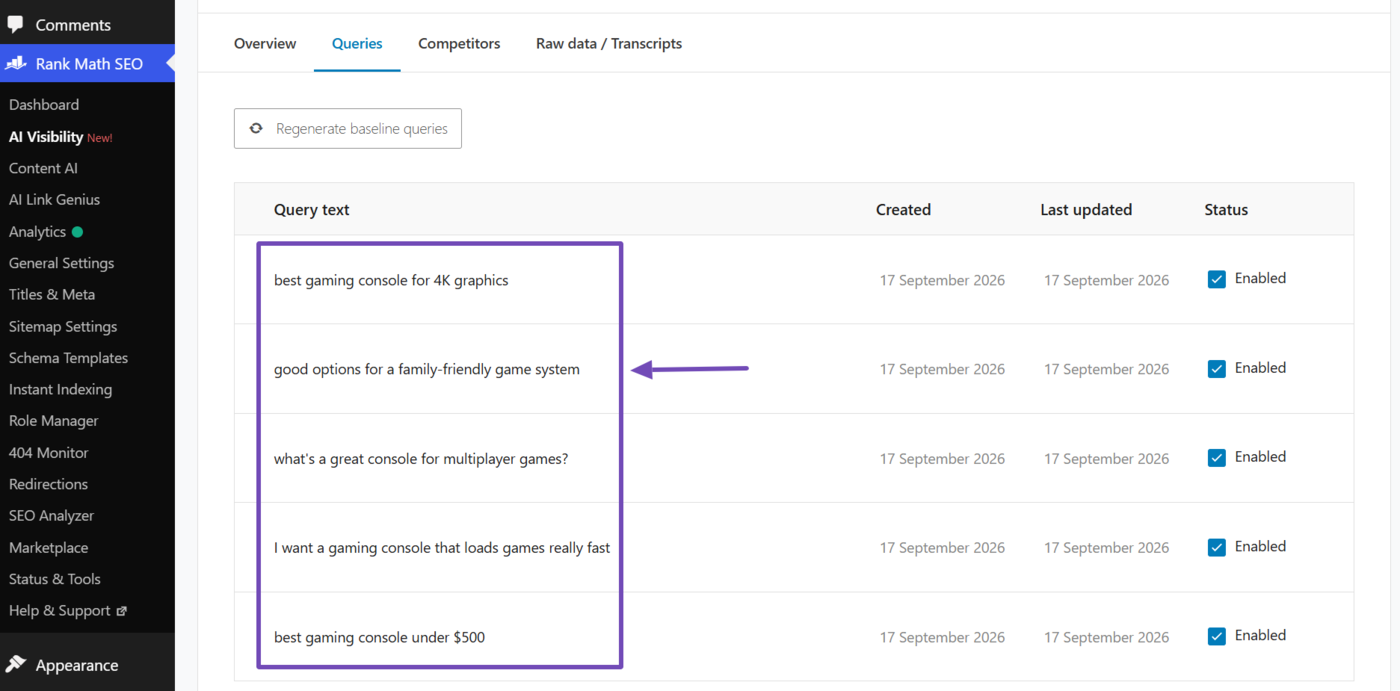The height and width of the screenshot is (691, 1400).
Task: Open AI Link Genius
Action: (x=54, y=200)
